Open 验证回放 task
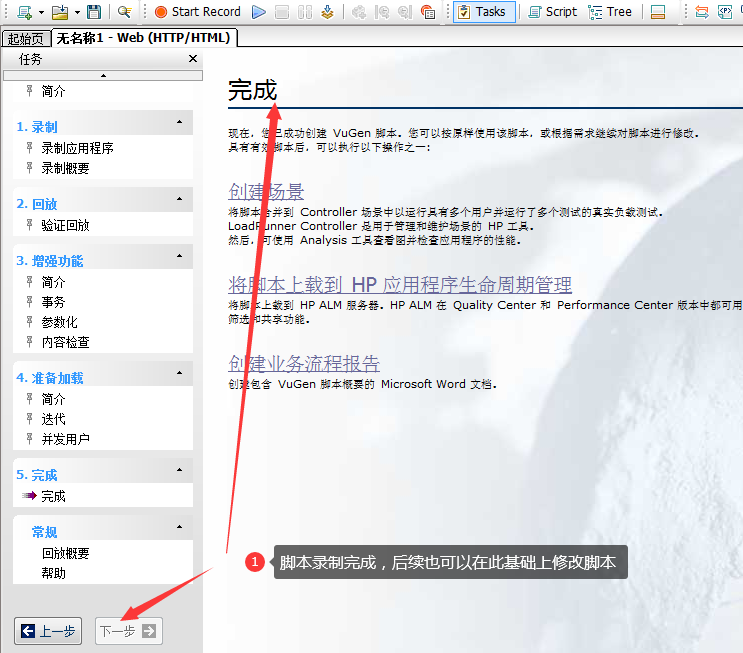 tap(65, 225)
